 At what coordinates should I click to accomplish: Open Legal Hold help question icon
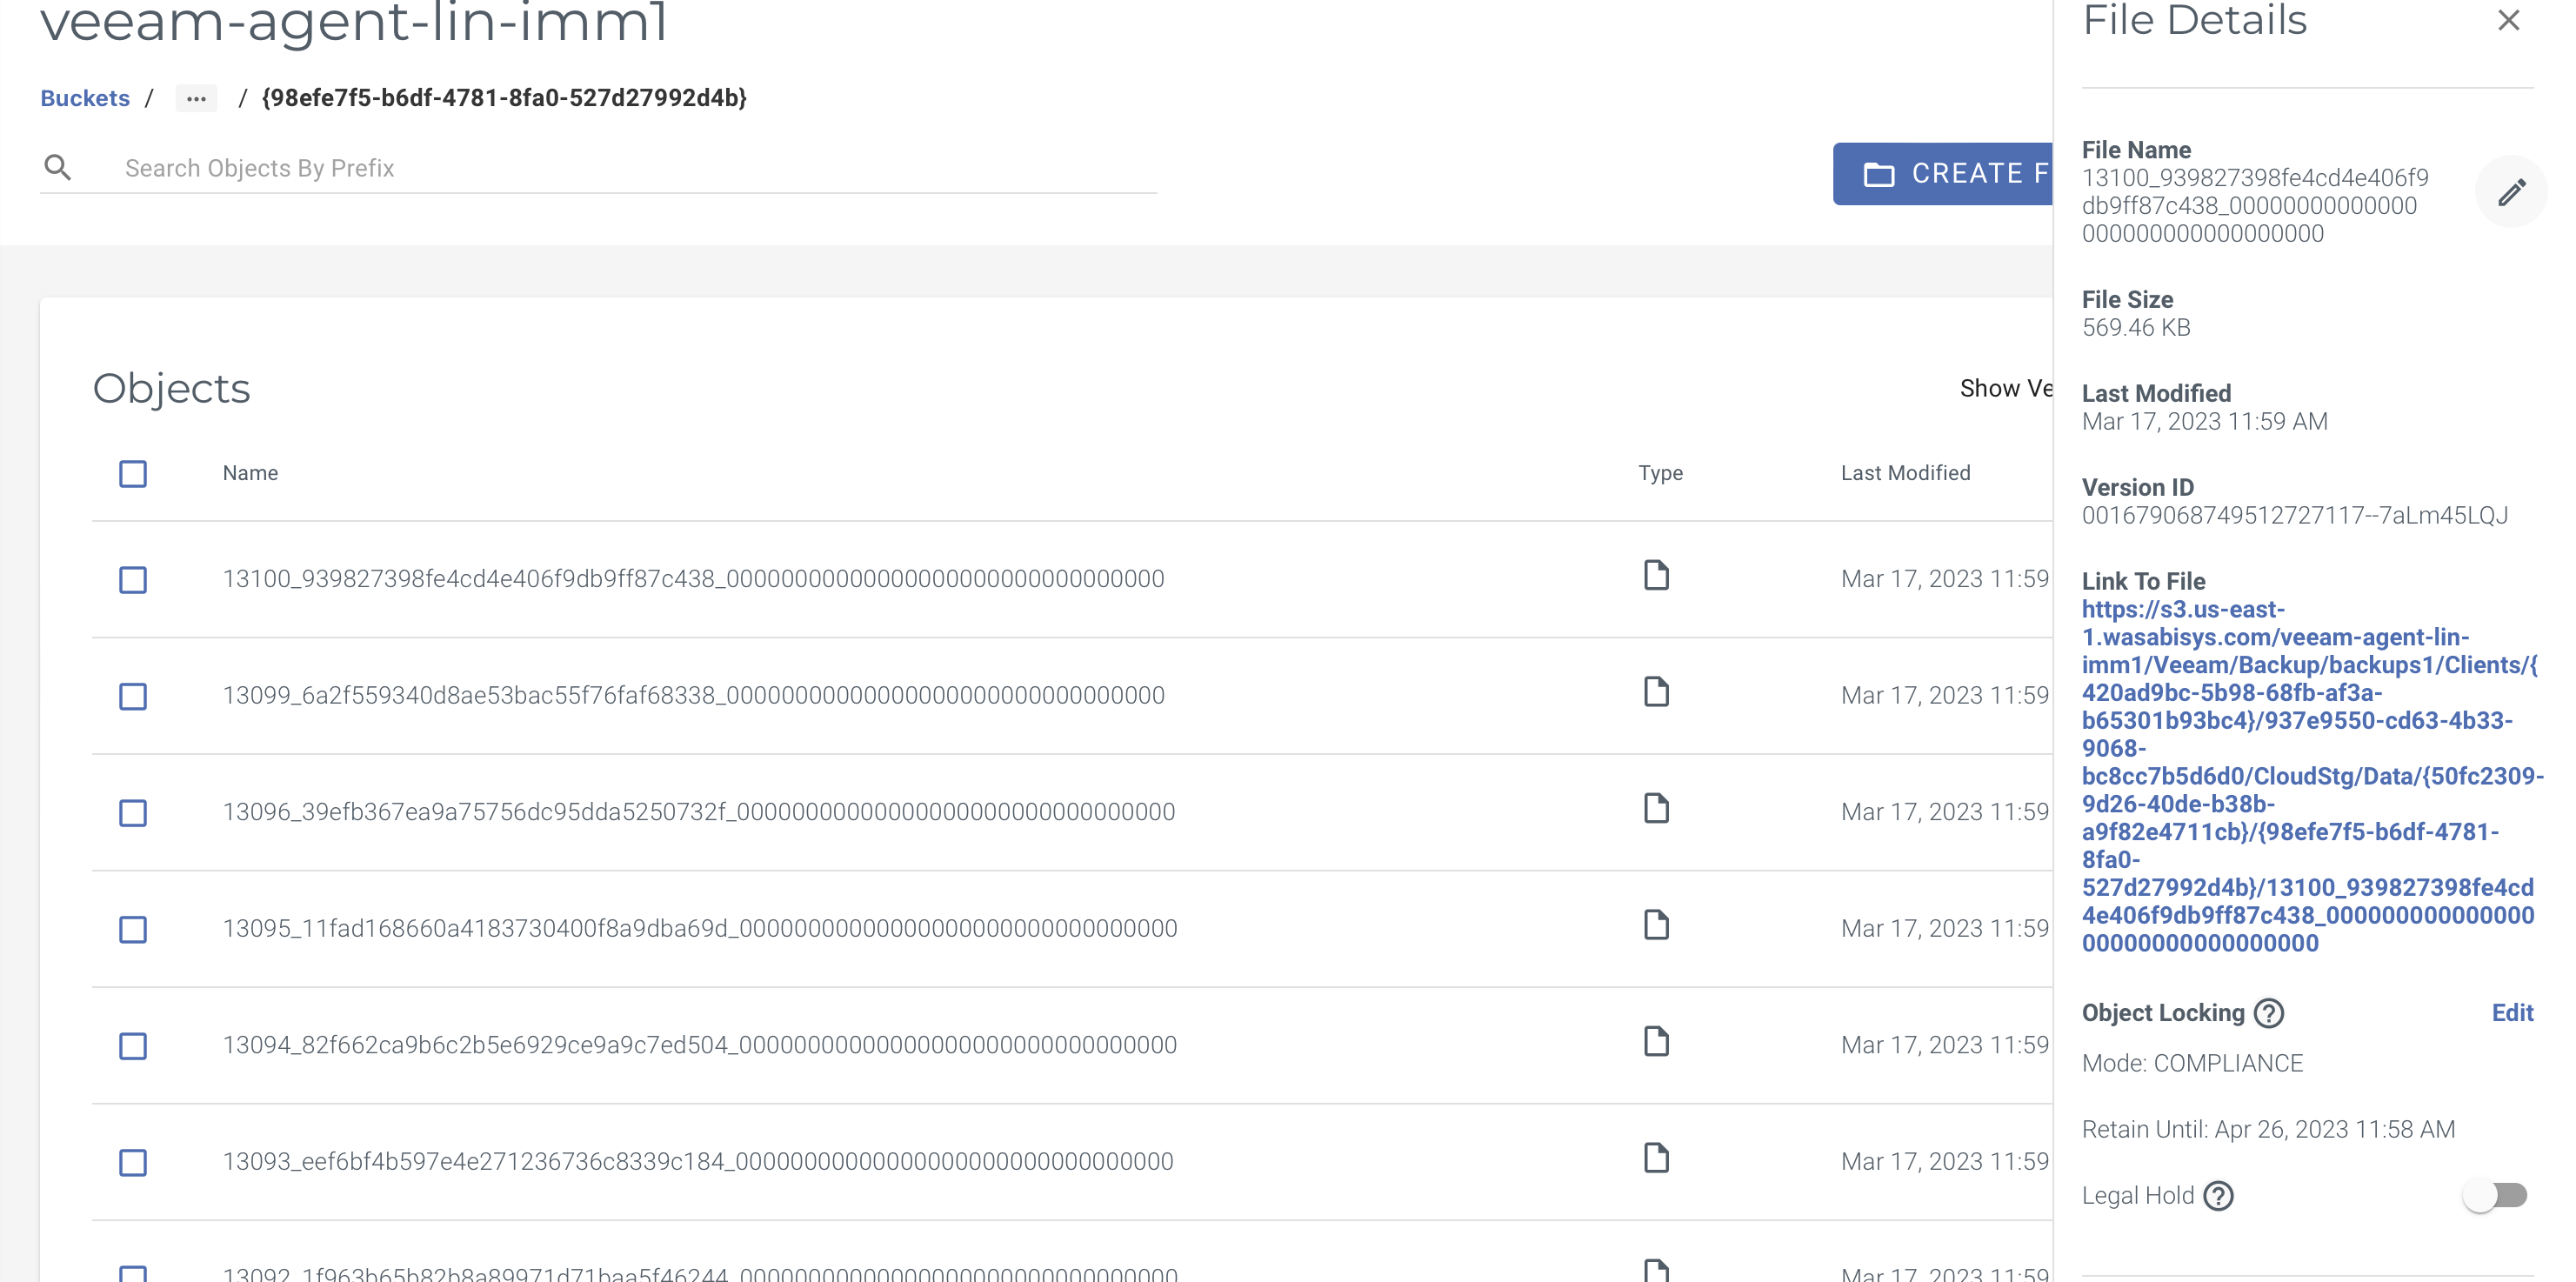click(2218, 1196)
